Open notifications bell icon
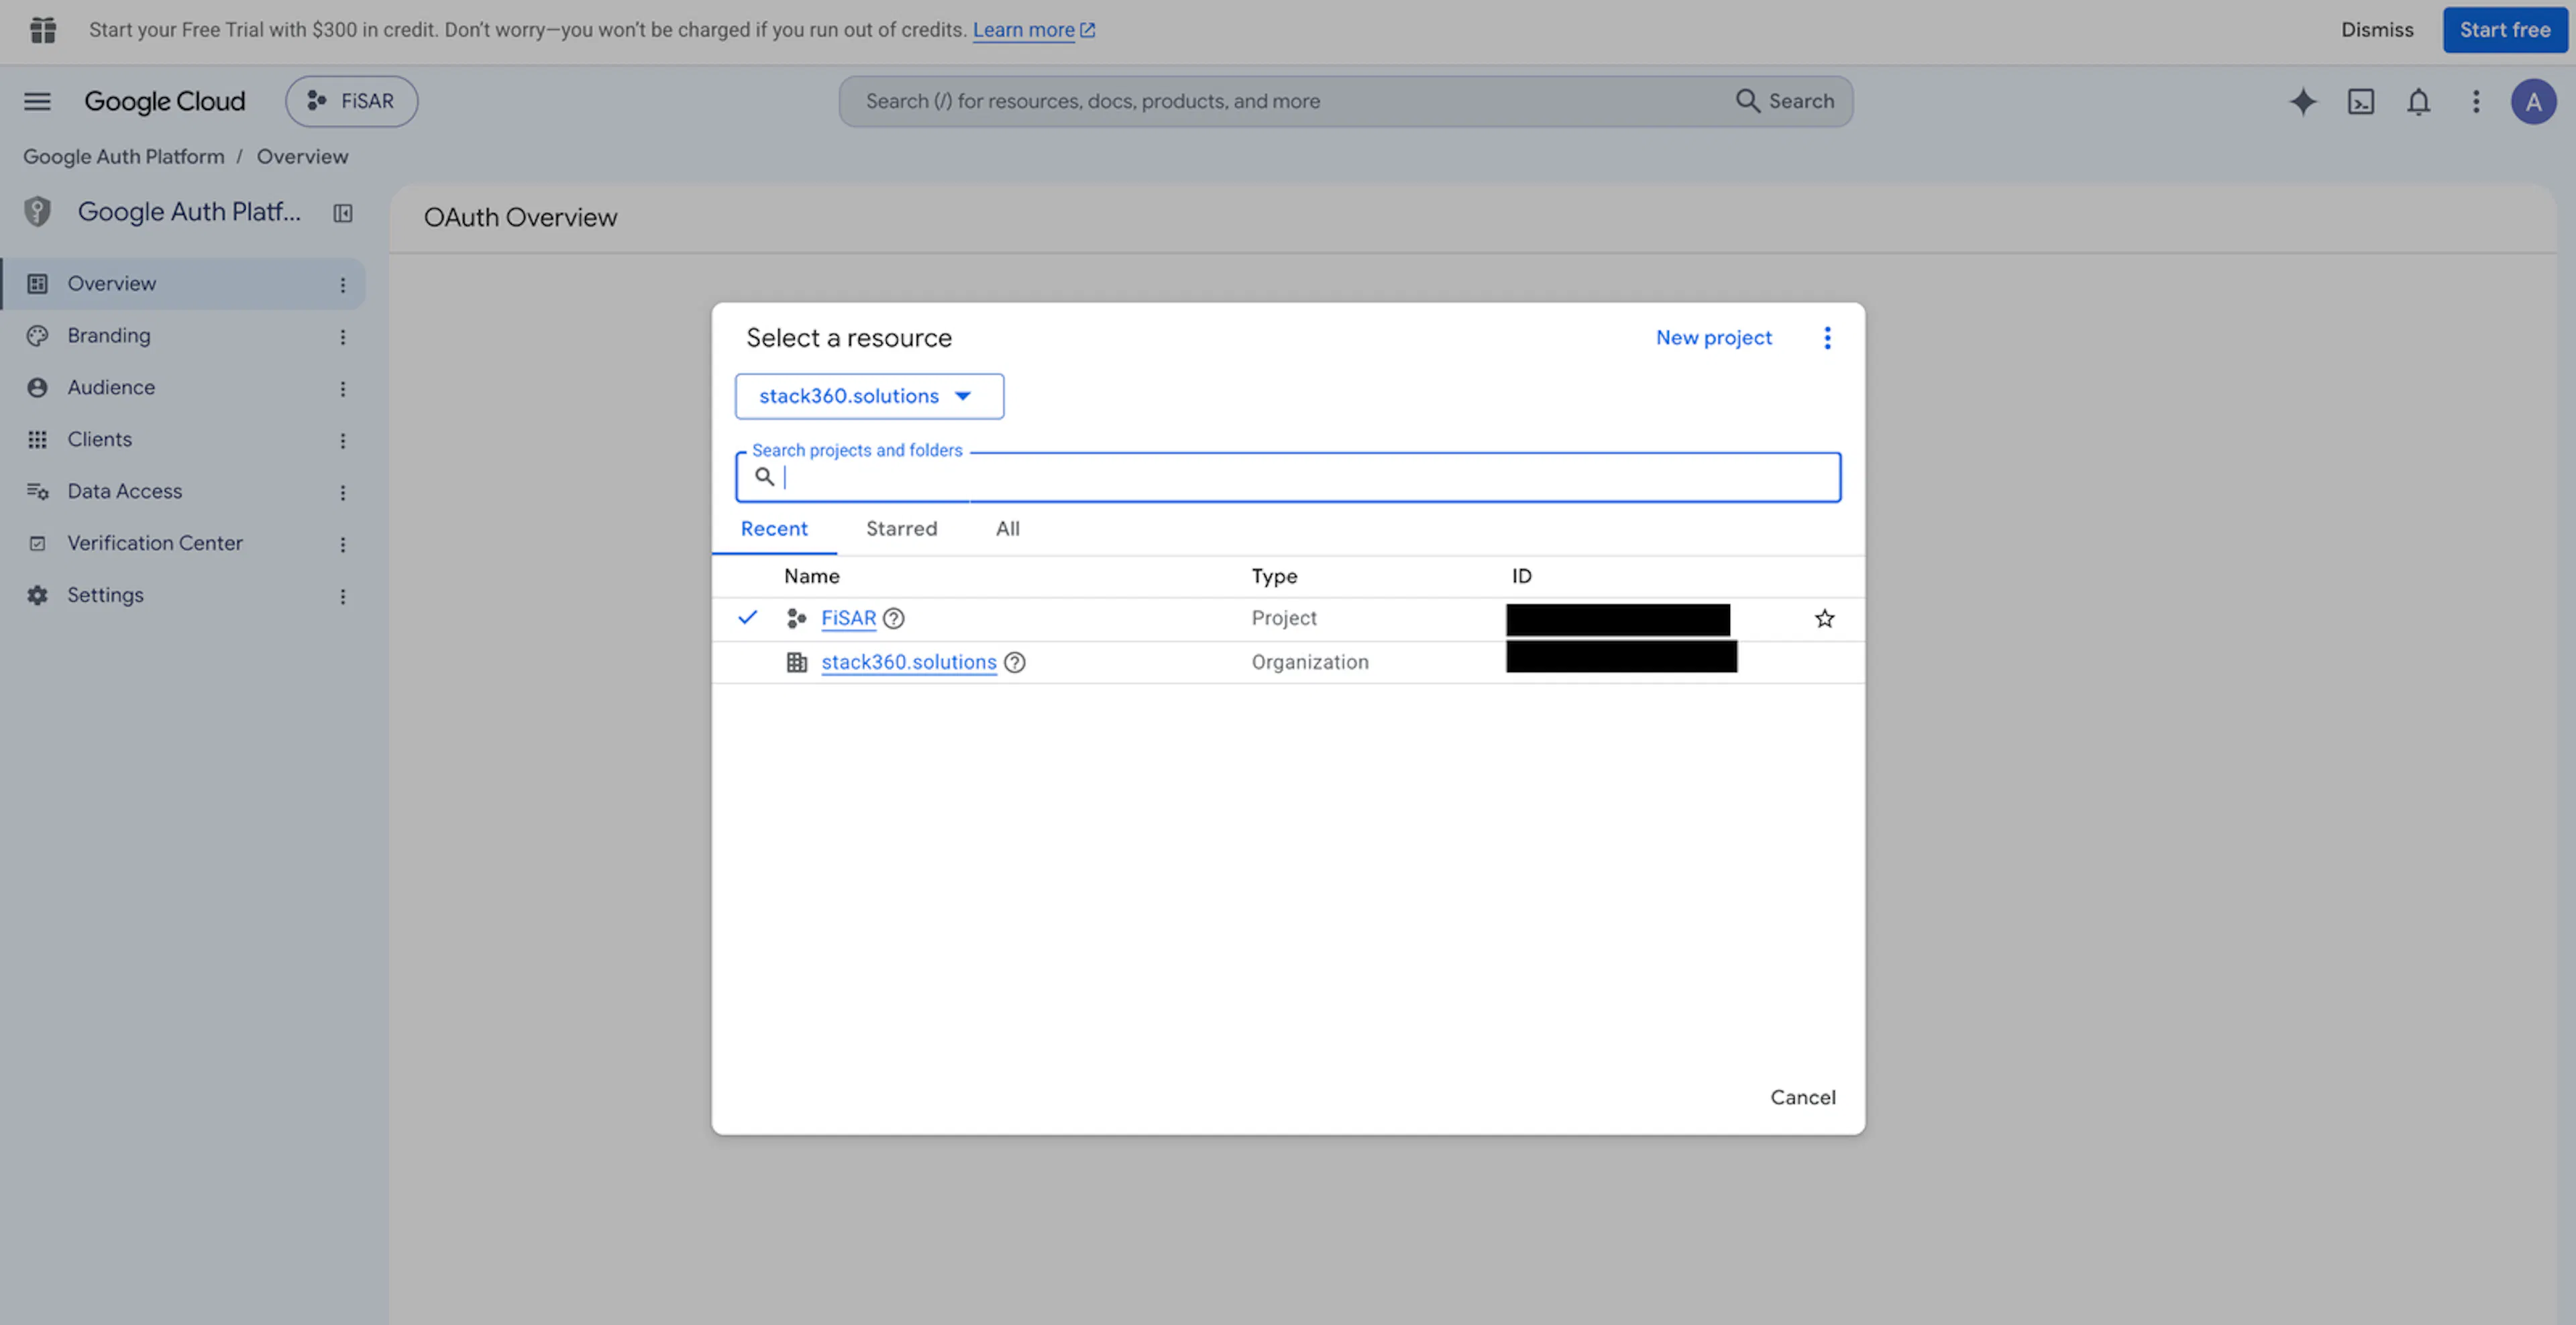2576x1325 pixels. (2418, 101)
